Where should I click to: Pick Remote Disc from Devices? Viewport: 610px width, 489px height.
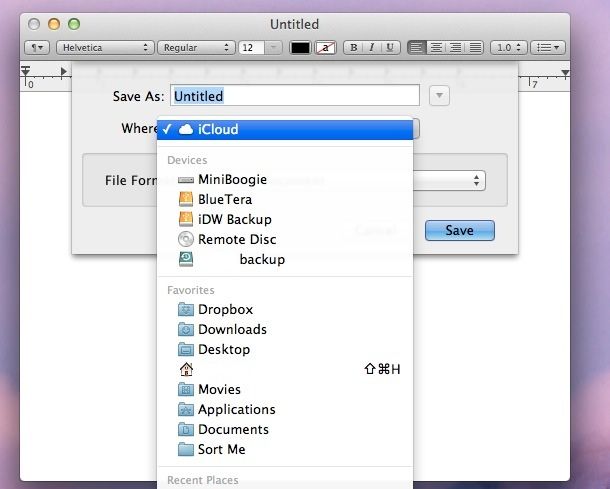pyautogui.click(x=236, y=239)
